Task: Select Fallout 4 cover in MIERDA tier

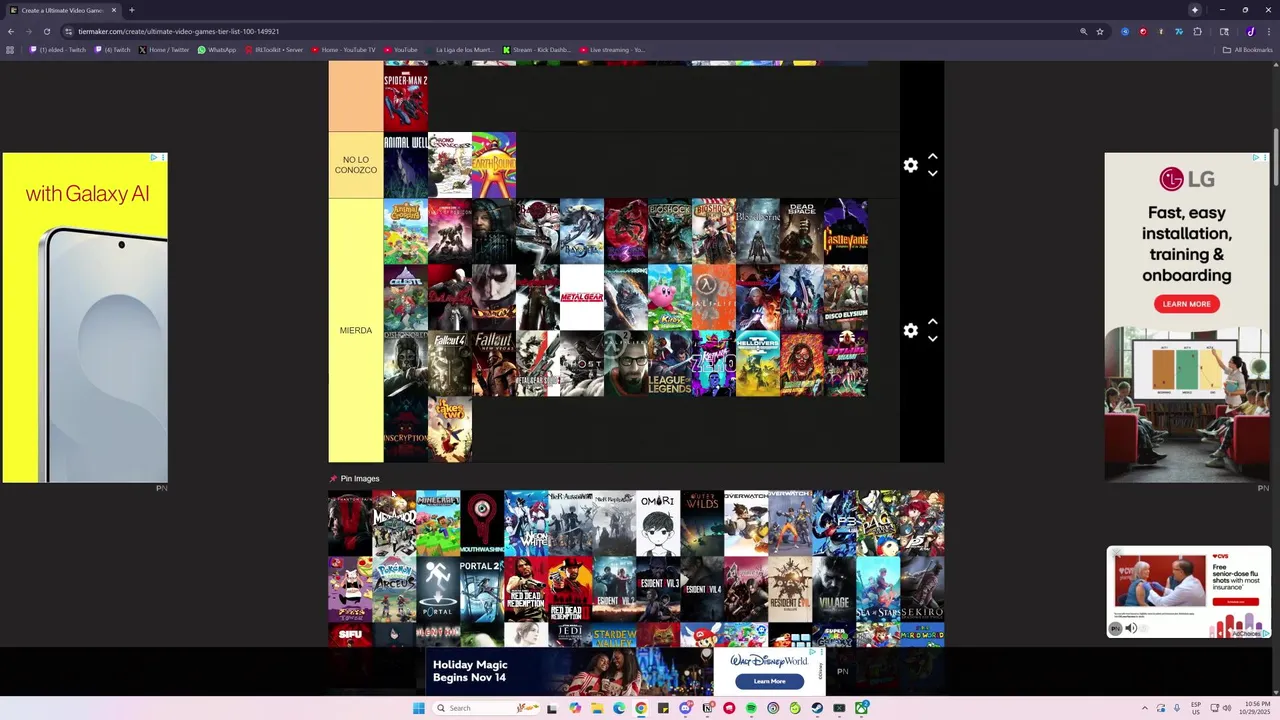Action: [450, 364]
